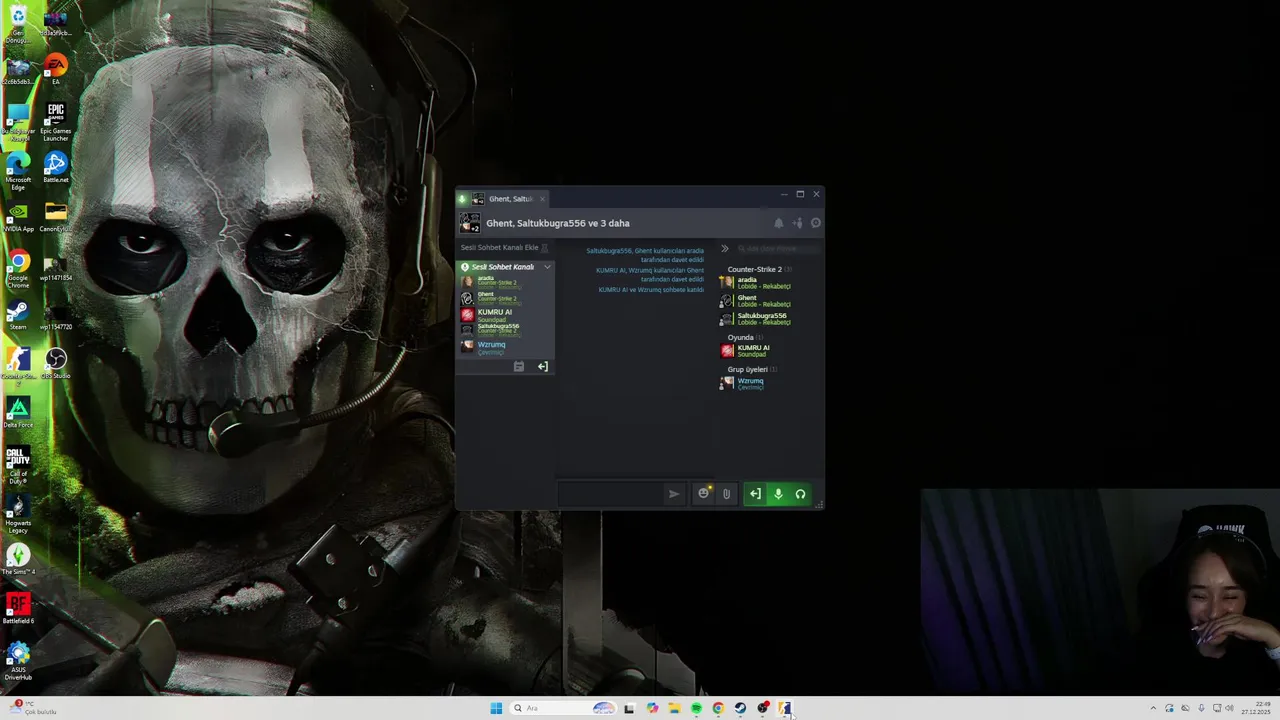The height and width of the screenshot is (720, 1280).
Task: Open Steam from taskbar
Action: 740,708
